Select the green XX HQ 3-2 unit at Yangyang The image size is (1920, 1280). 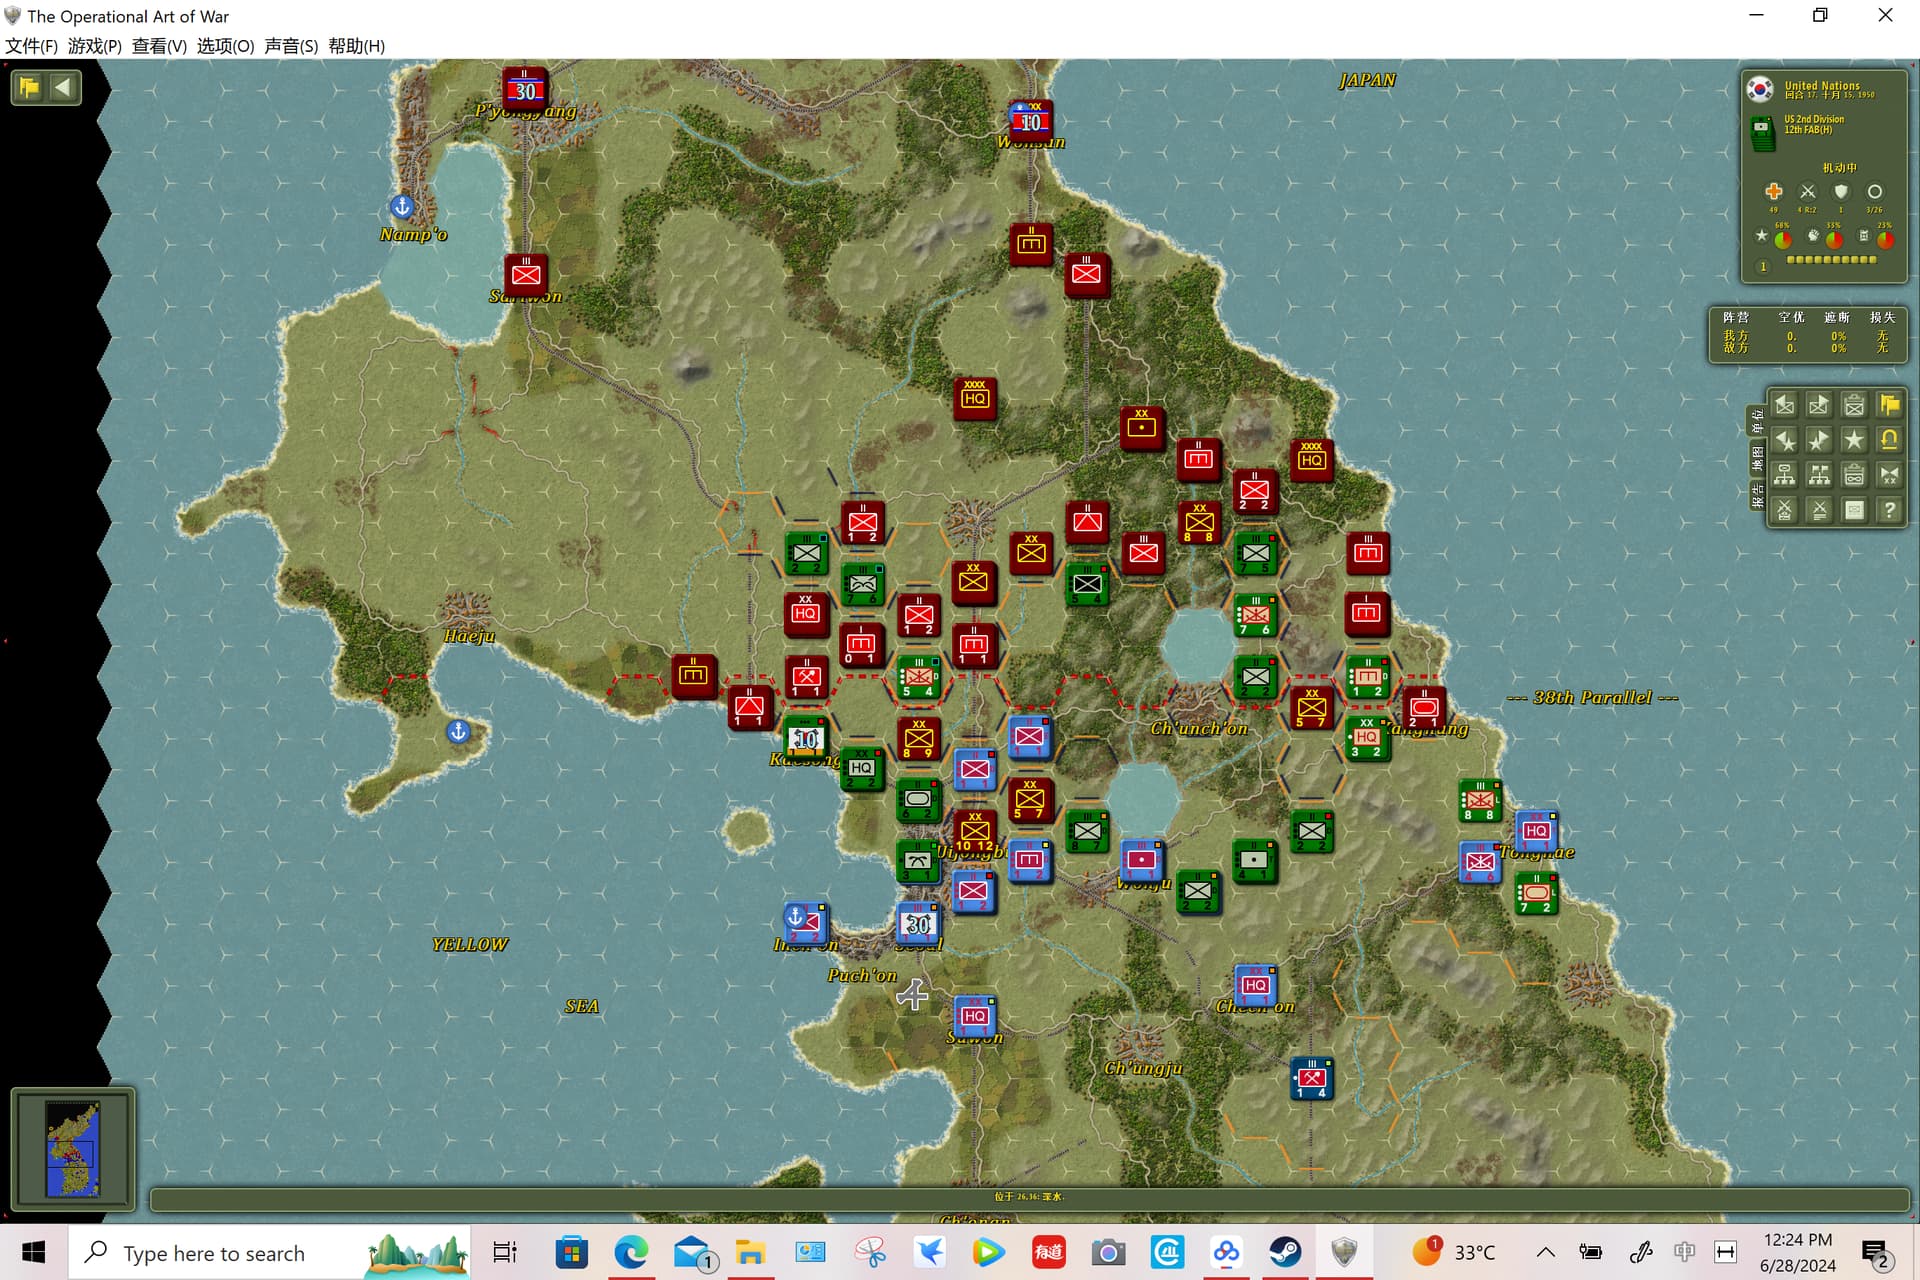1366,738
